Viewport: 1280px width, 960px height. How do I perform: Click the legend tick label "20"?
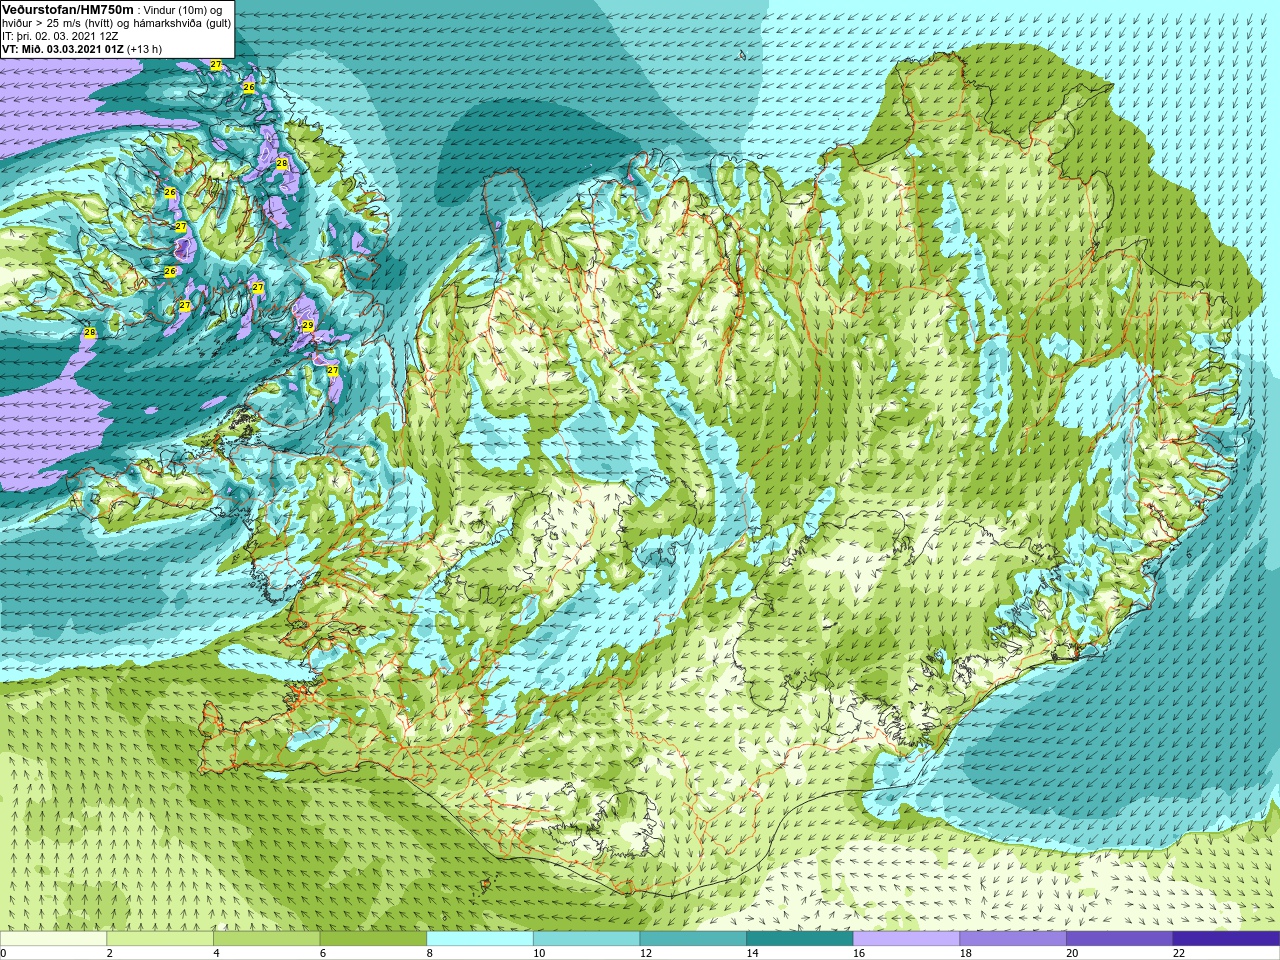pyautogui.click(x=1072, y=954)
